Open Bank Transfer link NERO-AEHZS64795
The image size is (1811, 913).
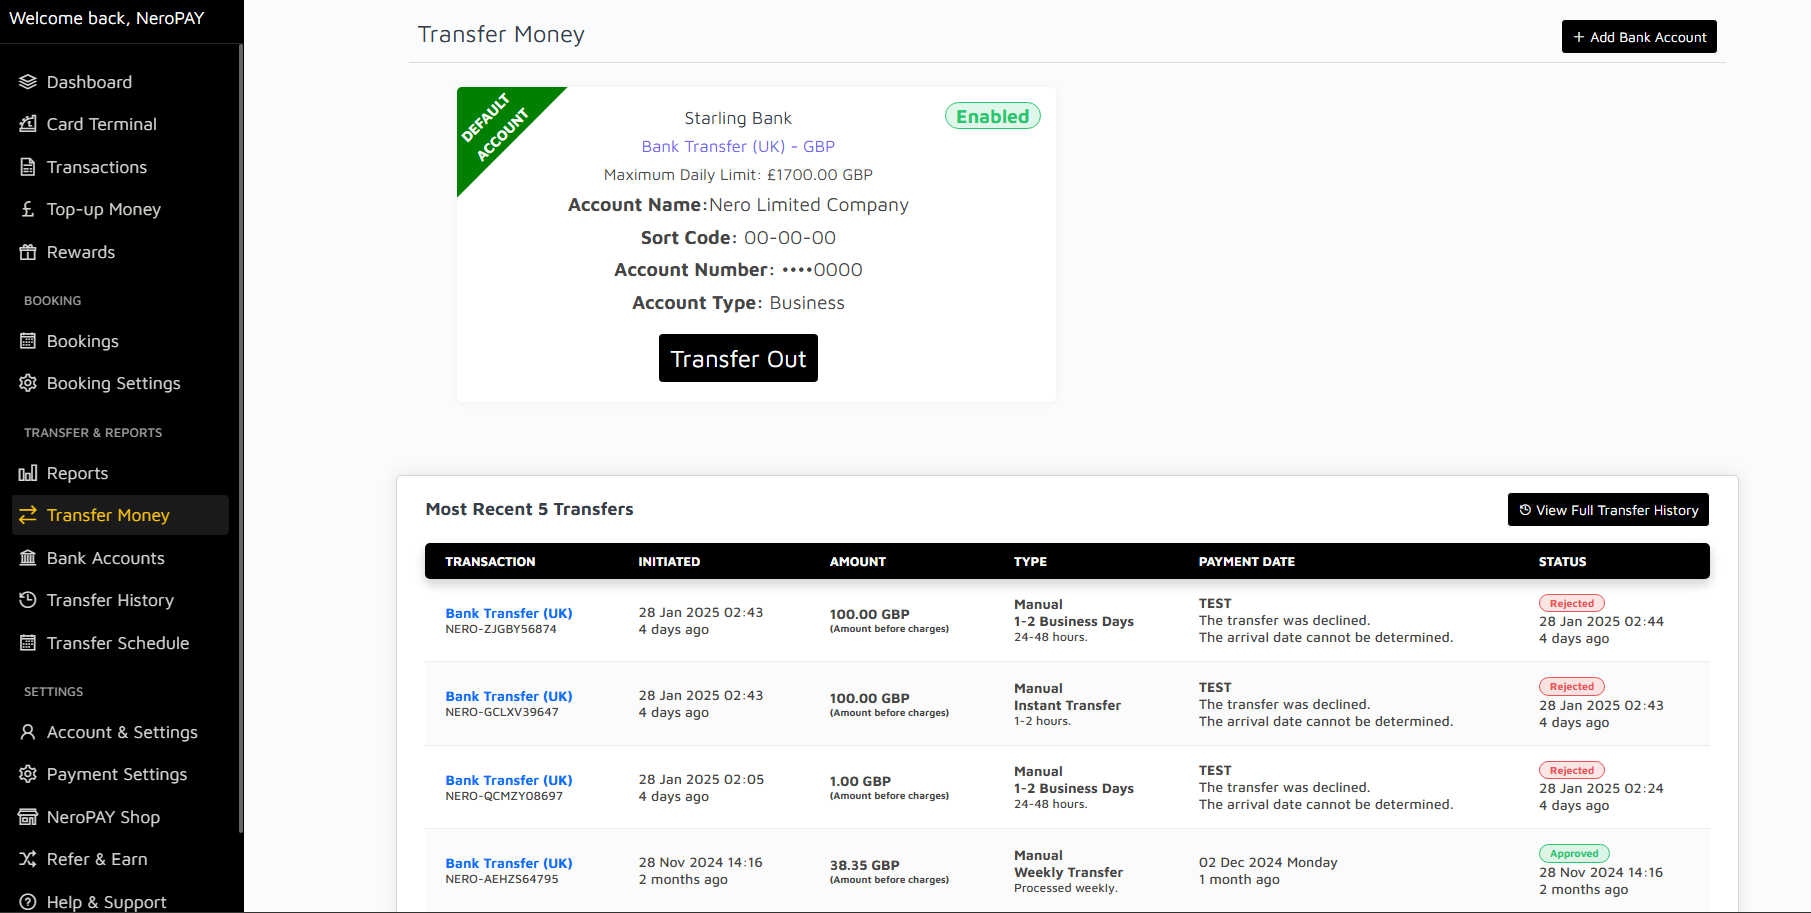tap(508, 863)
